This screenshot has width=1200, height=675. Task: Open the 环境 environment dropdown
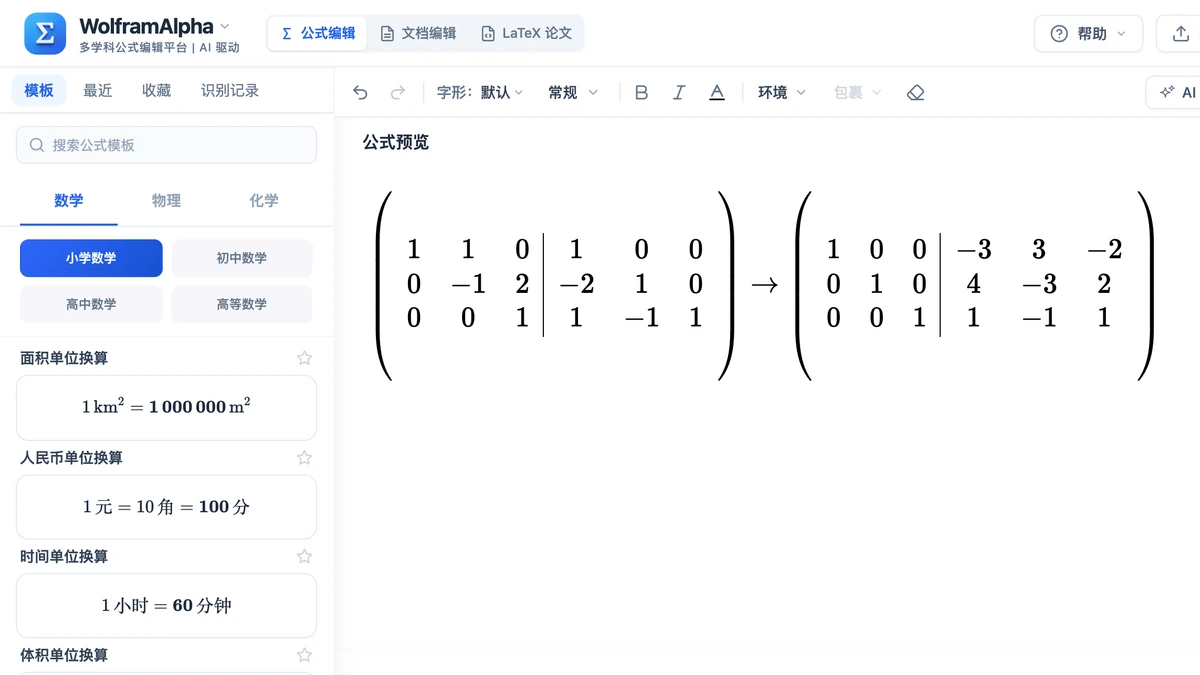tap(782, 93)
